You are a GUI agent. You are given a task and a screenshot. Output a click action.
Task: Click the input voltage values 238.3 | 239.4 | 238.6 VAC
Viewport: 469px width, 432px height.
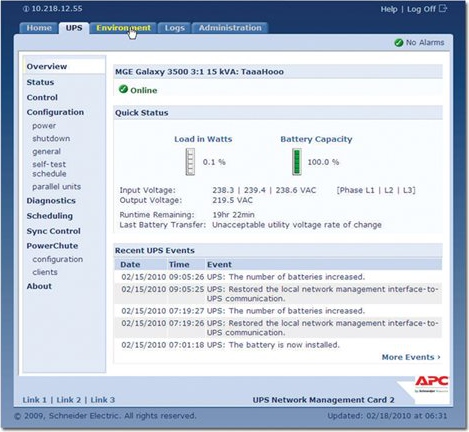[x=264, y=190]
